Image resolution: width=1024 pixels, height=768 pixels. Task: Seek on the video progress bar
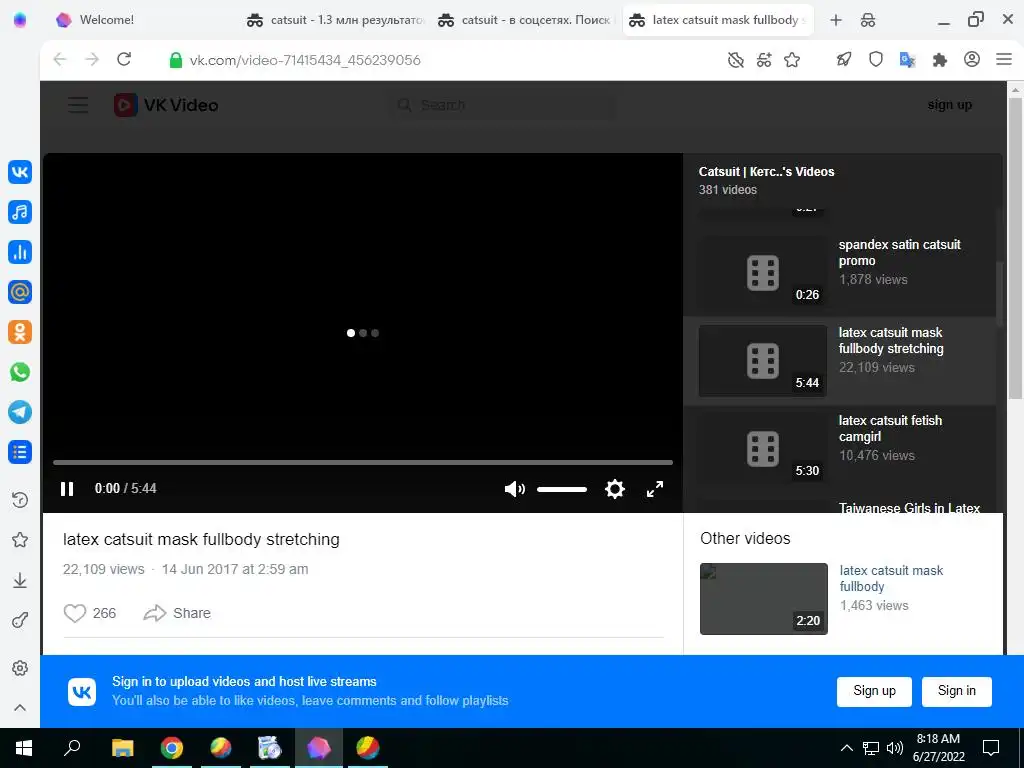(x=362, y=462)
